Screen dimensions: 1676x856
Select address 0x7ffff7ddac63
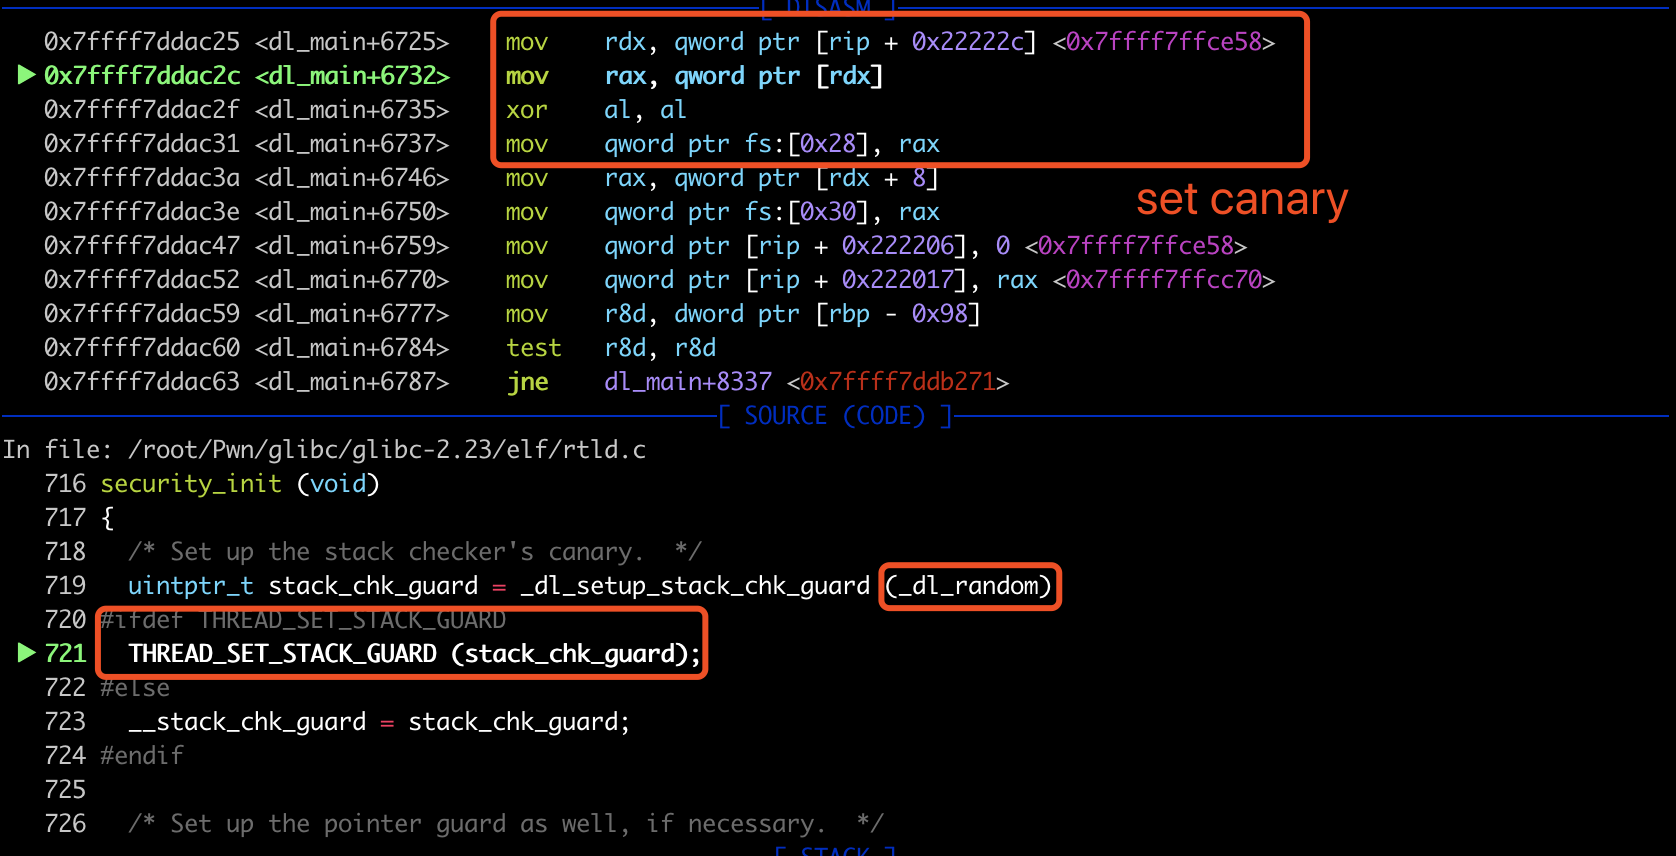pos(142,382)
